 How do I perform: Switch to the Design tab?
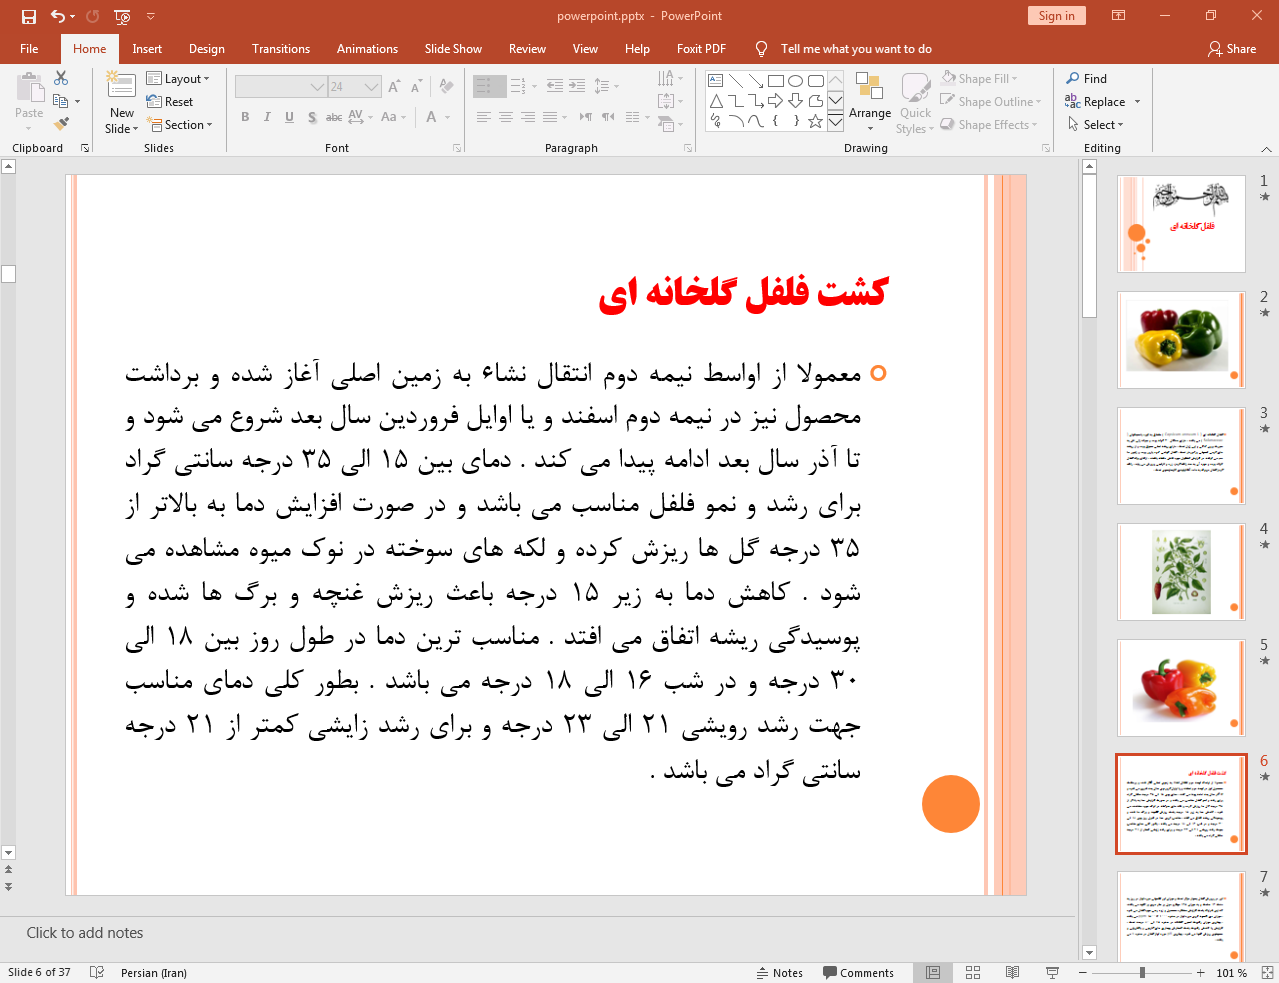coord(207,49)
